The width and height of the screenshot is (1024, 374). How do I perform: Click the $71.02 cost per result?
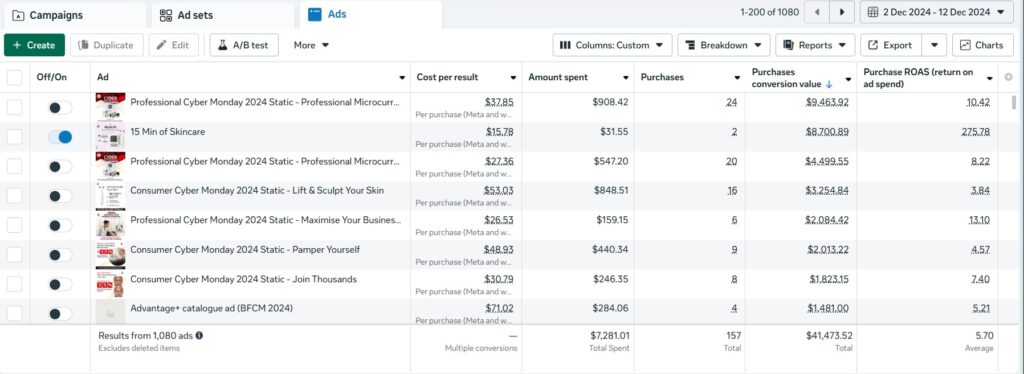(x=500, y=308)
